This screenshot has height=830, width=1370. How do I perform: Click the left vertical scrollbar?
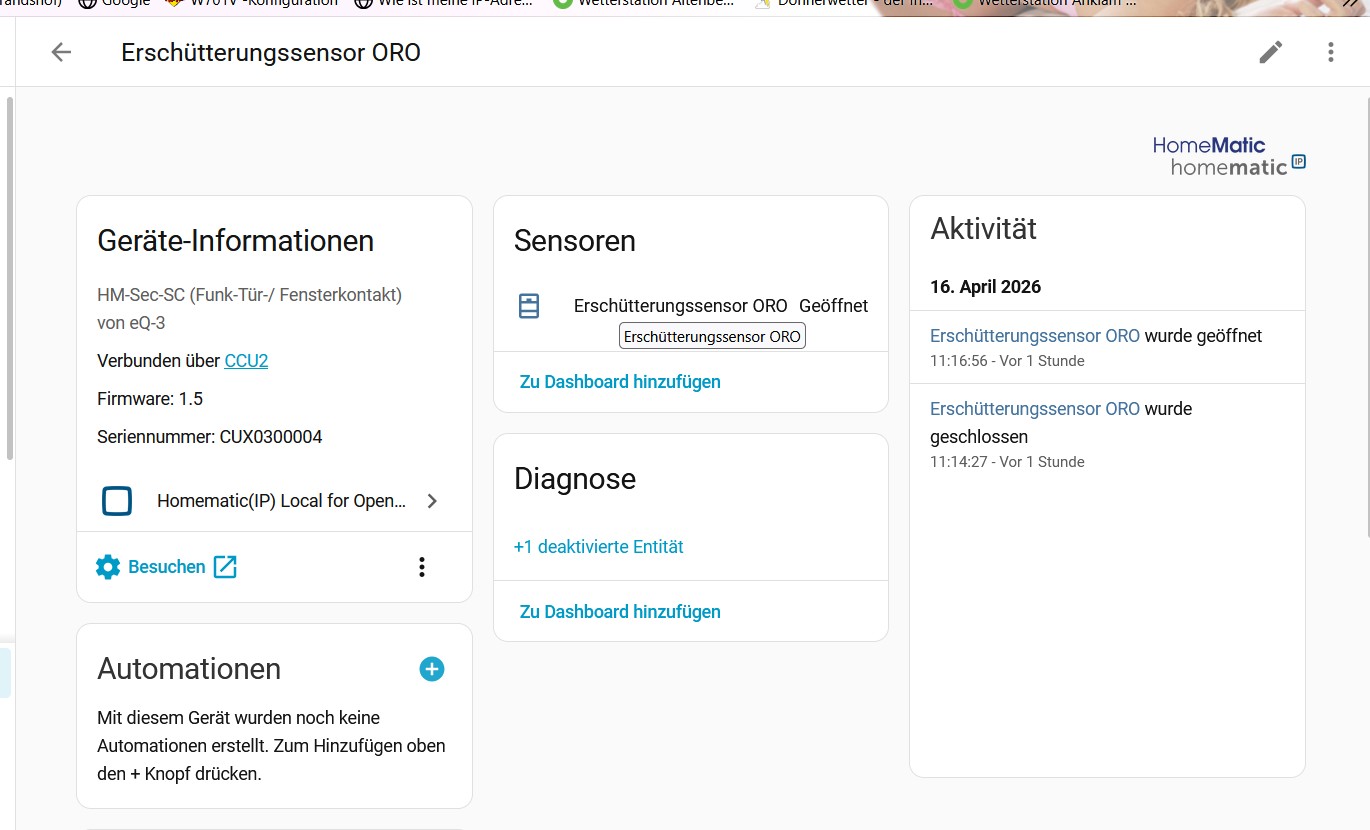pos(10,280)
